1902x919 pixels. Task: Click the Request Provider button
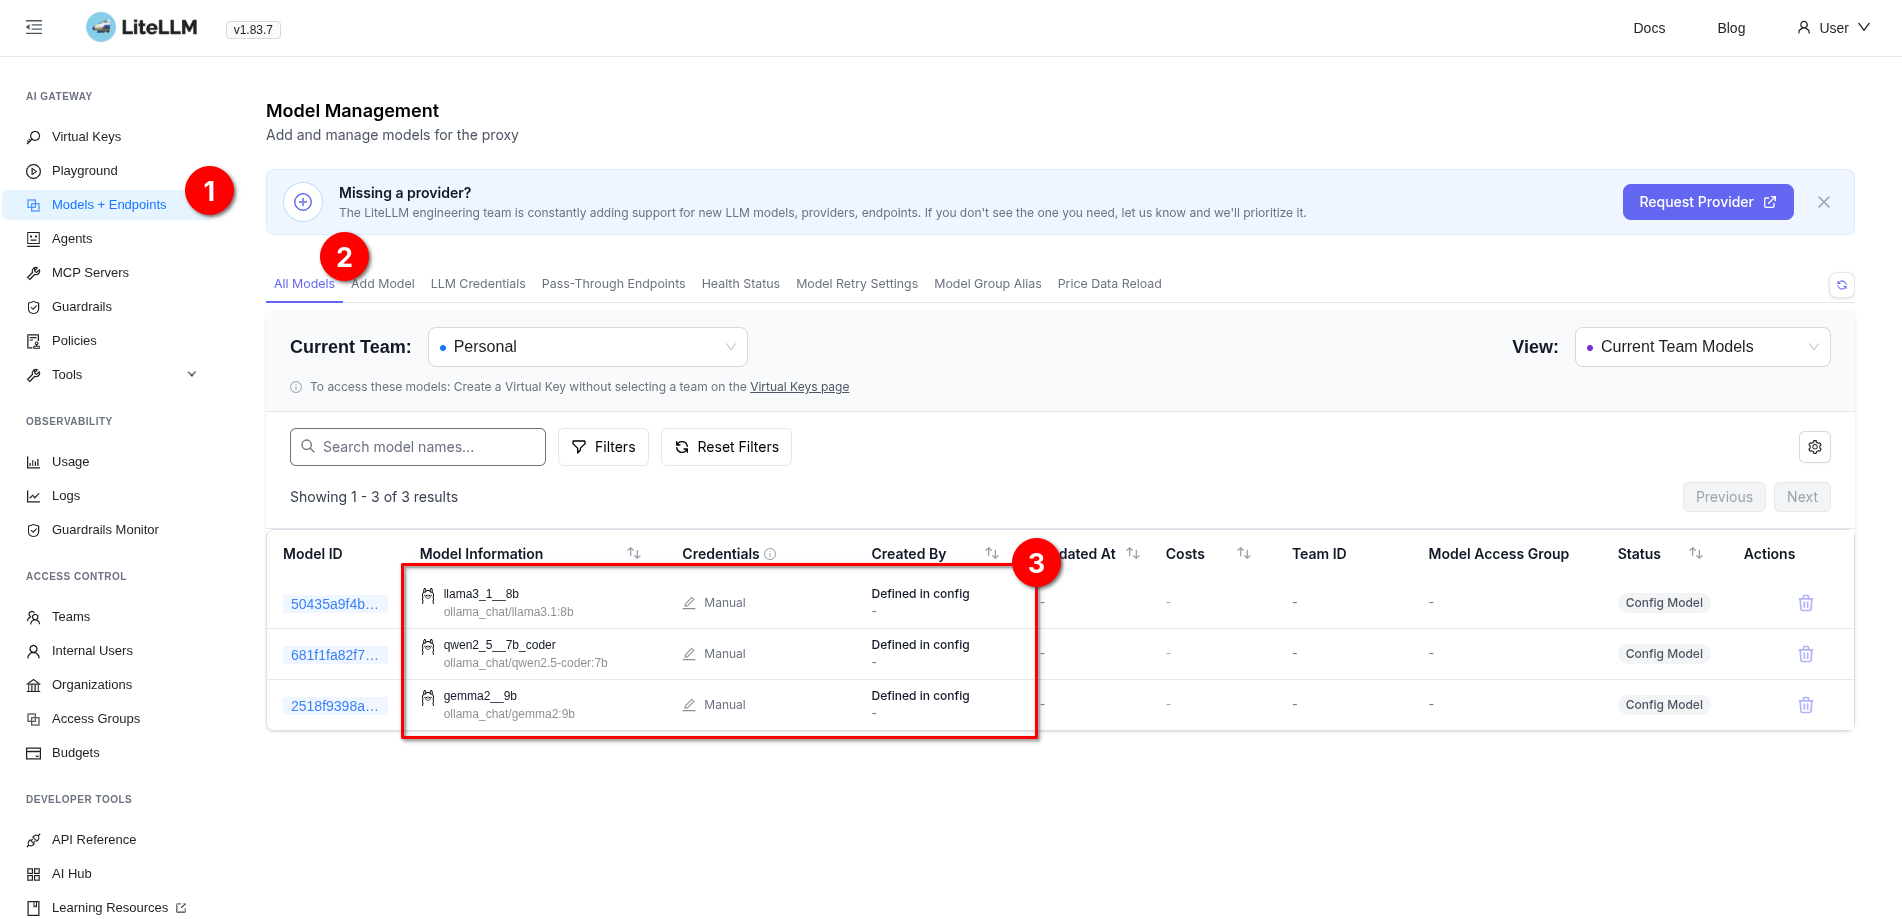point(1708,202)
